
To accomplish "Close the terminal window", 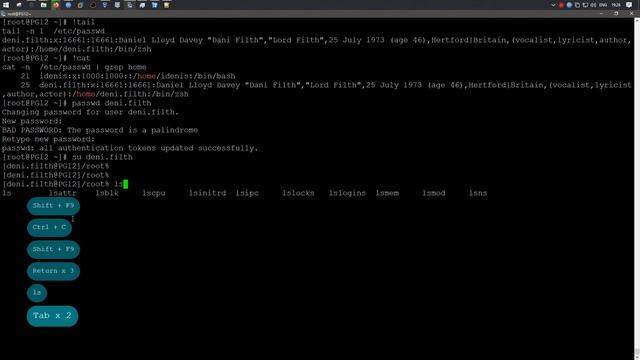I will 631,13.
